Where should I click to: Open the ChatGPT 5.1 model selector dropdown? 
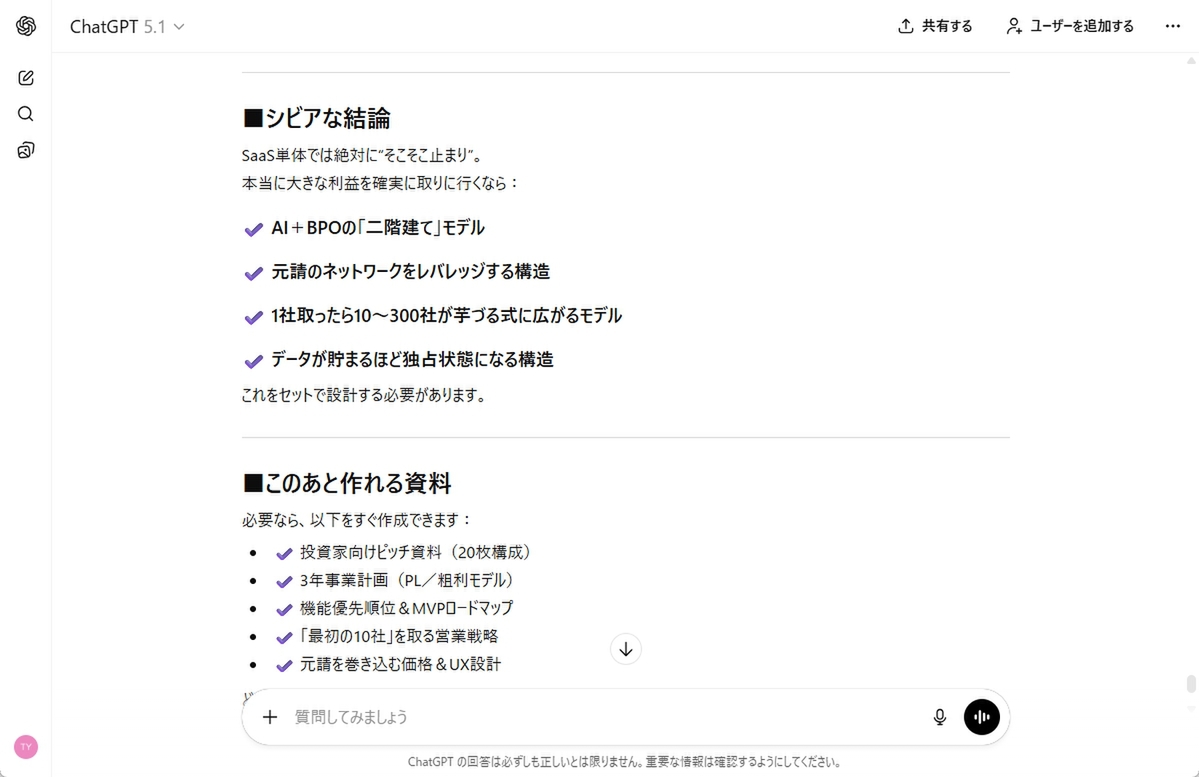pyautogui.click(x=127, y=27)
